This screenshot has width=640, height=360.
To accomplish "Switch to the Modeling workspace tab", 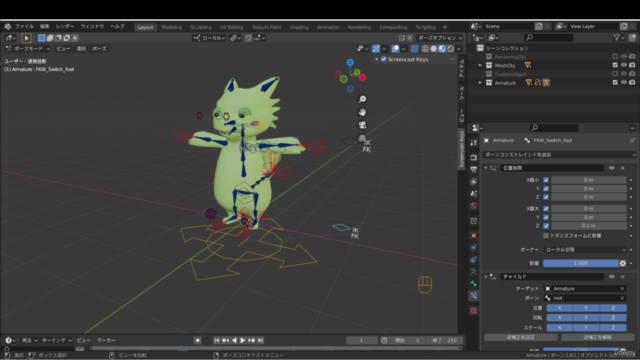I will (x=171, y=27).
